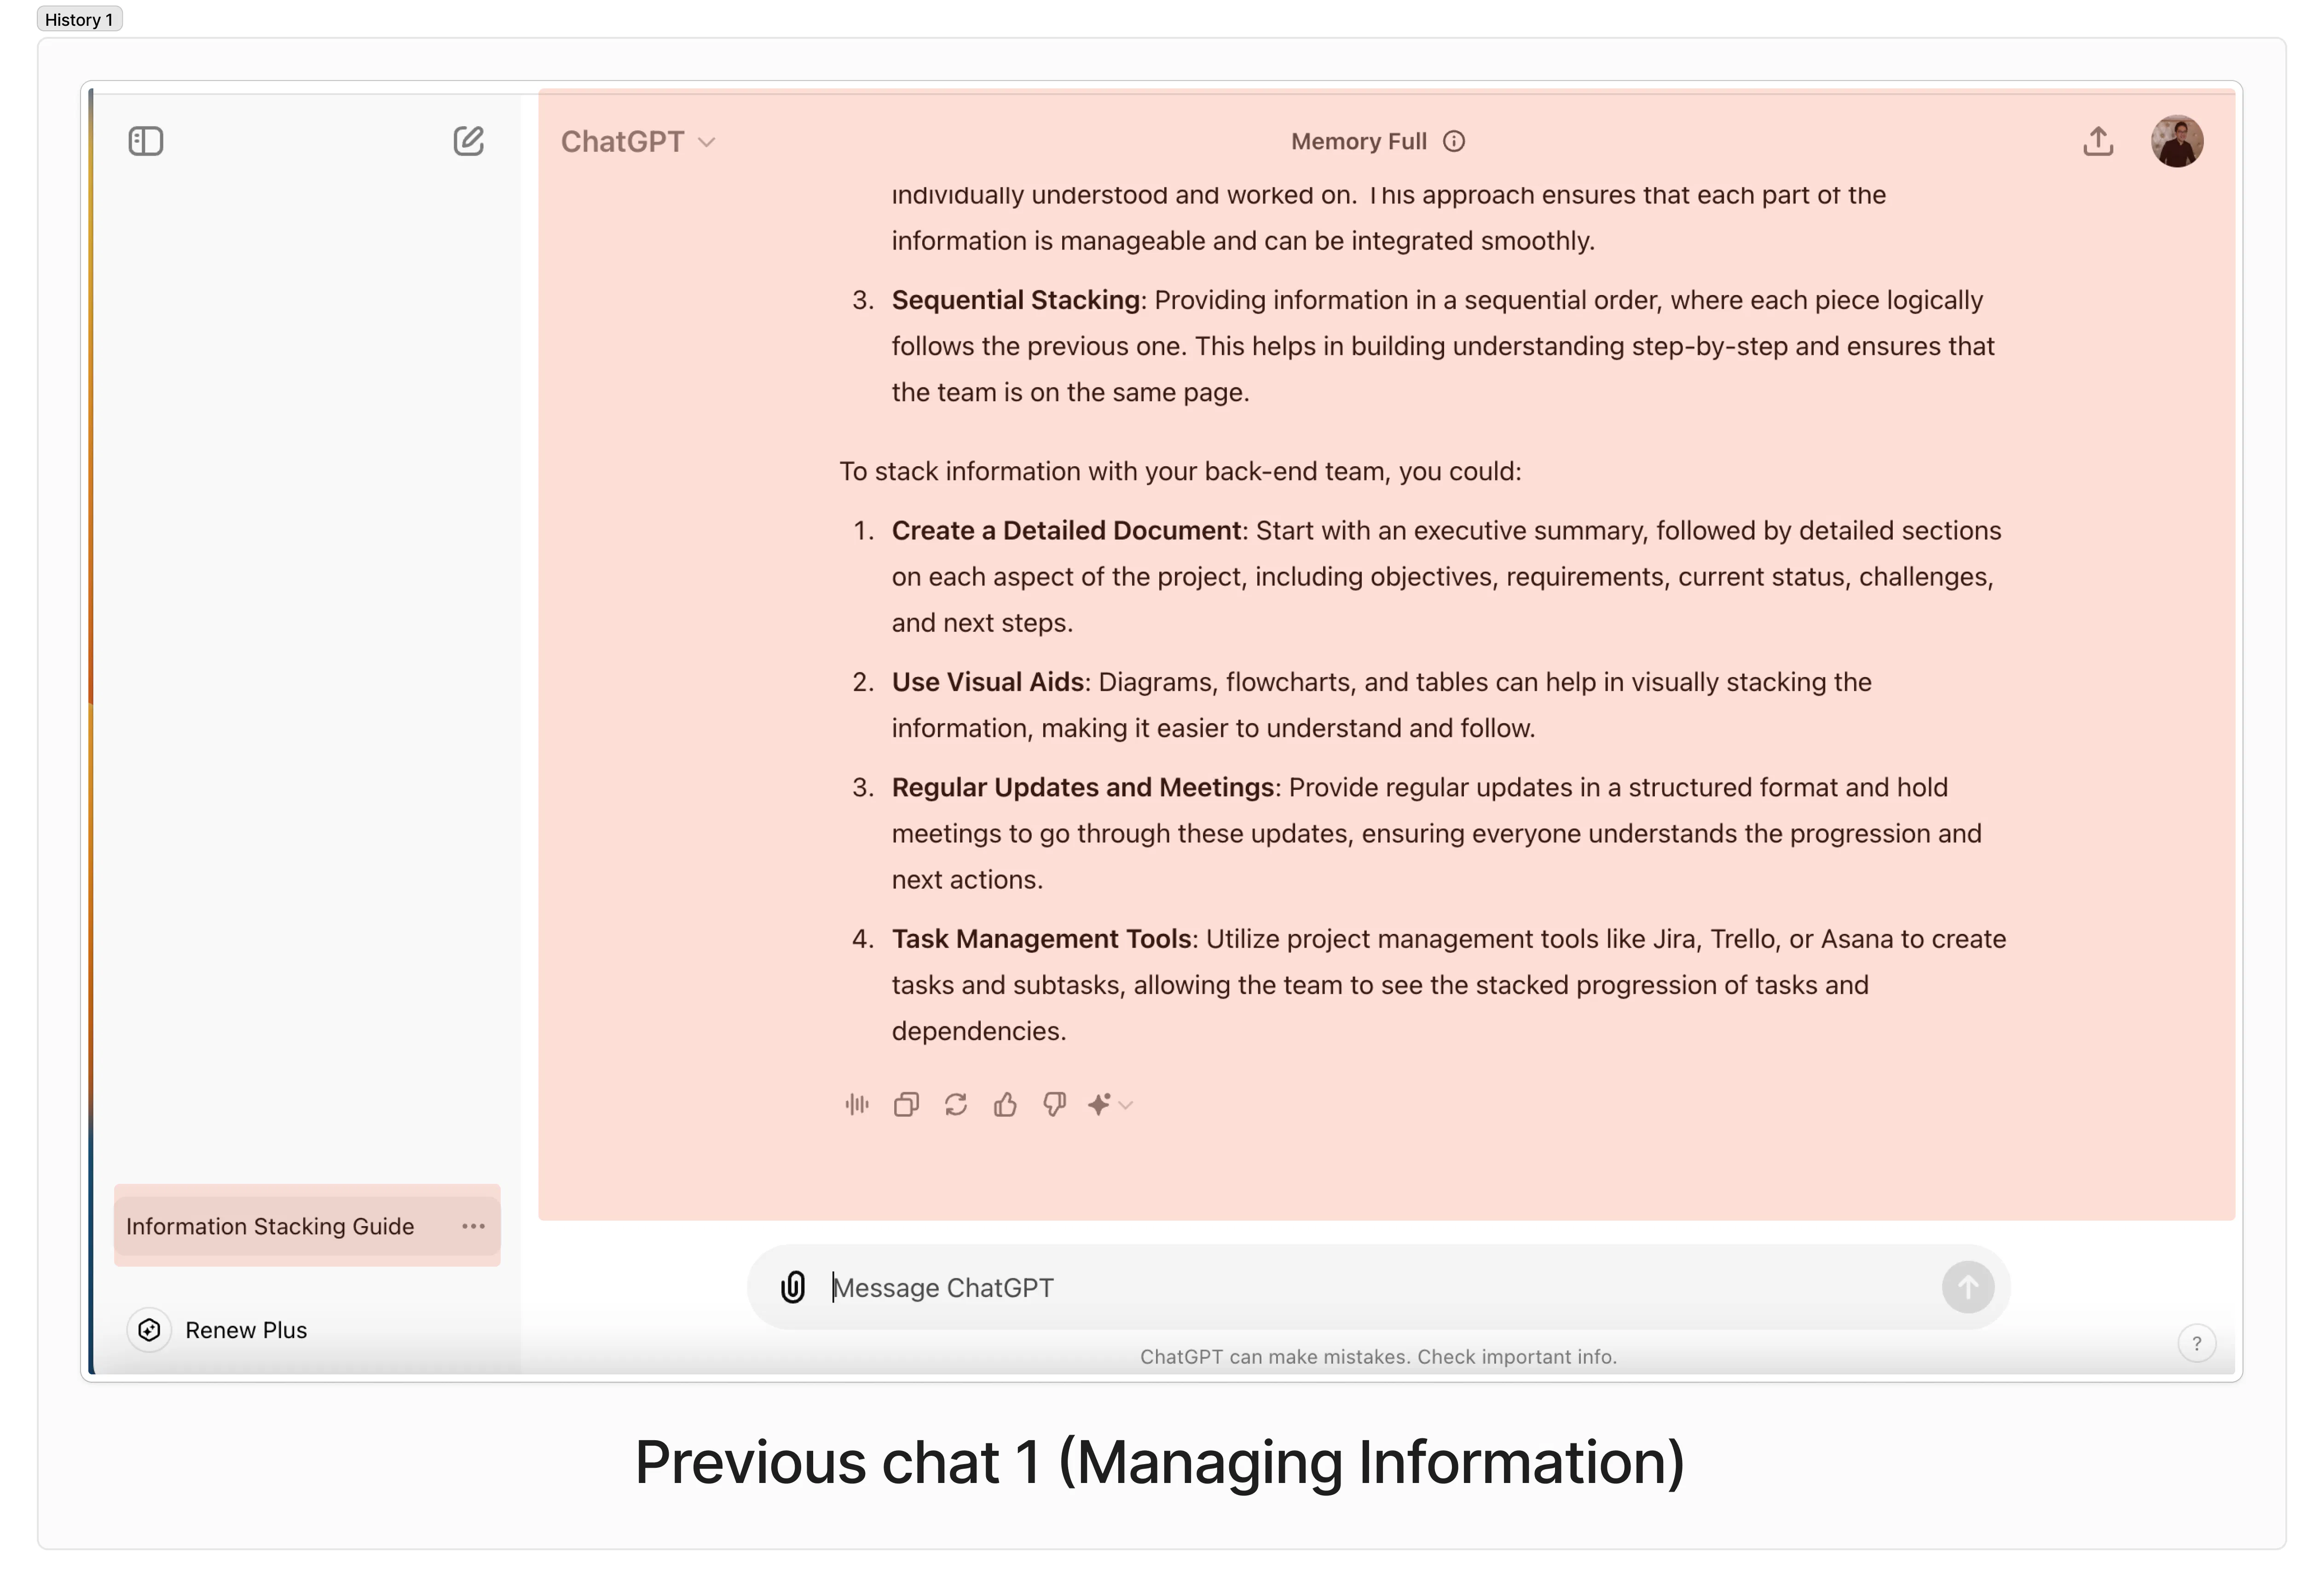
Task: Open Information Stacking Guide options ellipsis
Action: pyautogui.click(x=473, y=1226)
